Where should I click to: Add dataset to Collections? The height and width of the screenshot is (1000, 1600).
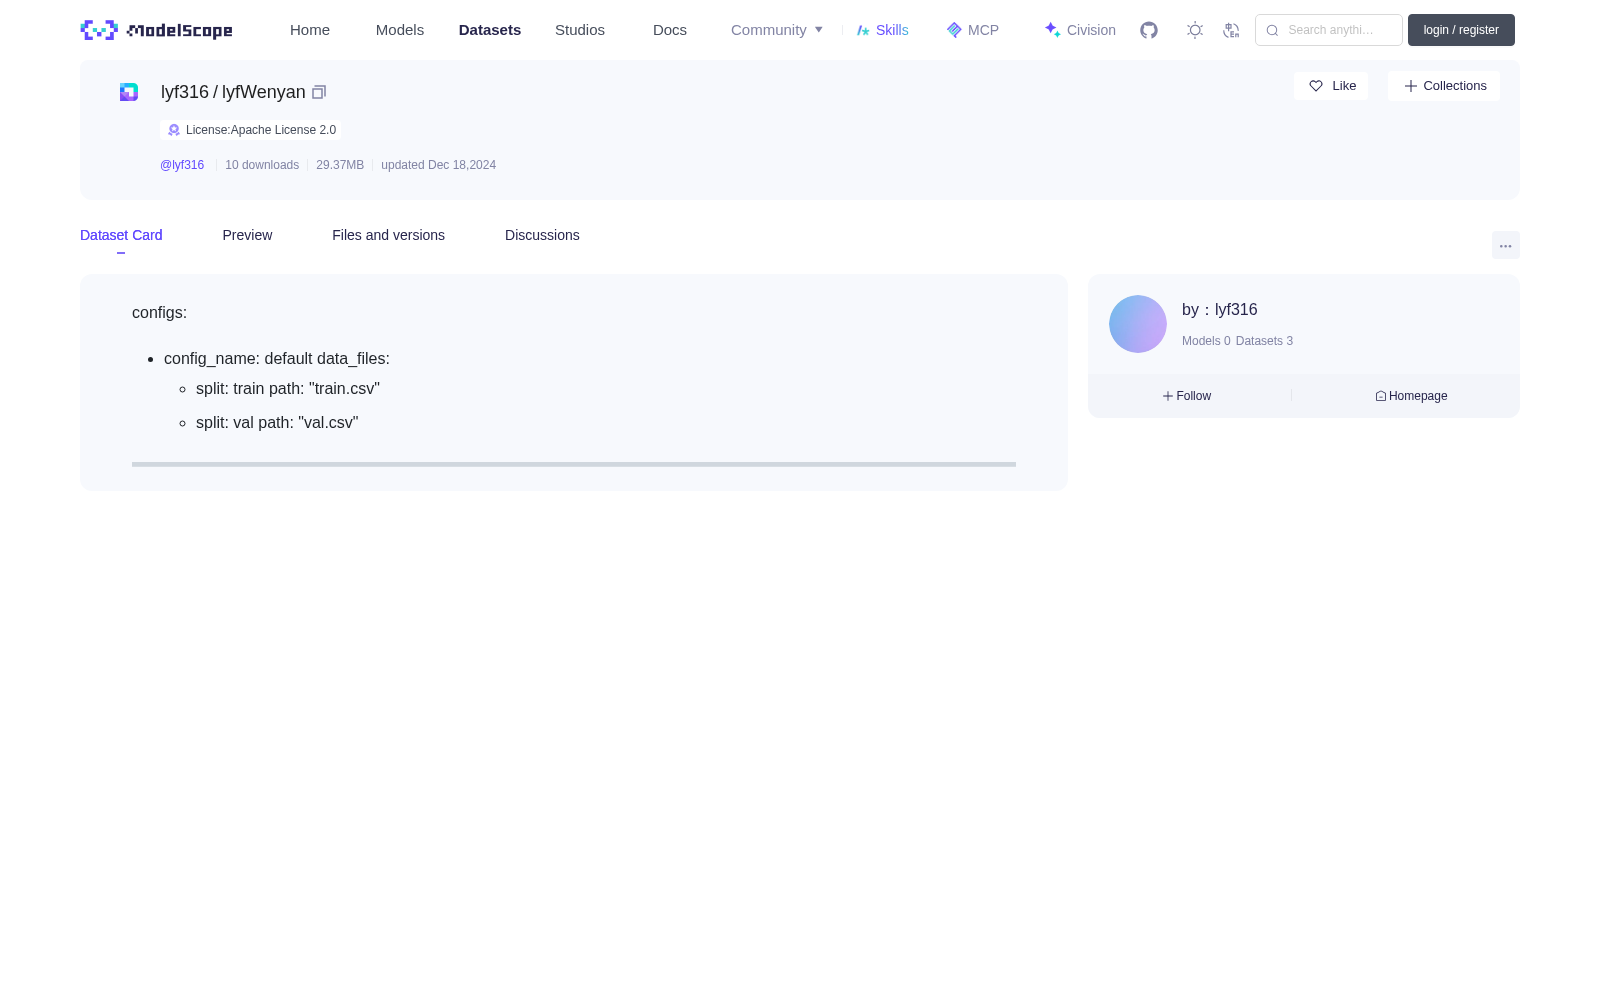click(1444, 86)
